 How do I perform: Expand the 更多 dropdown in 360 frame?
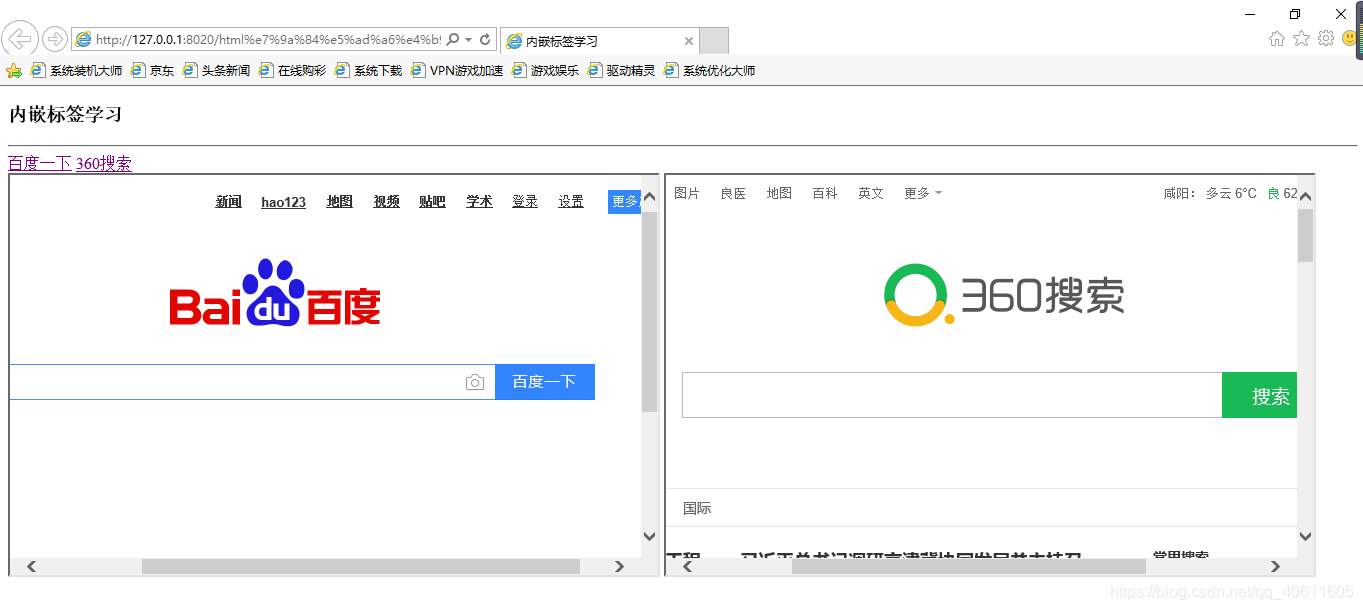(x=923, y=194)
